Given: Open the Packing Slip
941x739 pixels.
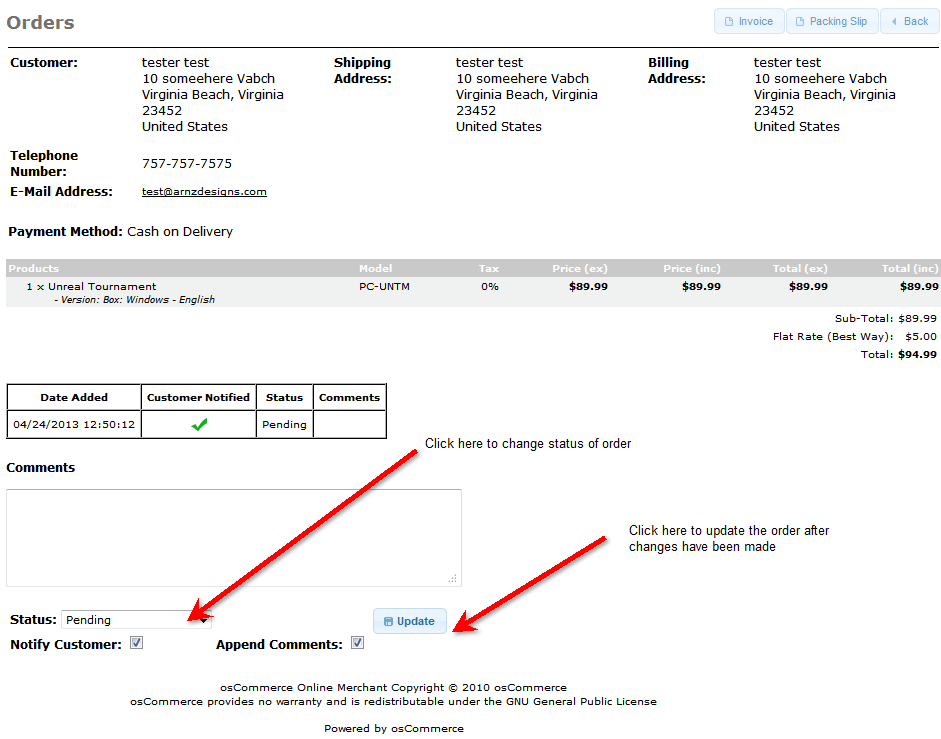Looking at the screenshot, I should coord(831,21).
